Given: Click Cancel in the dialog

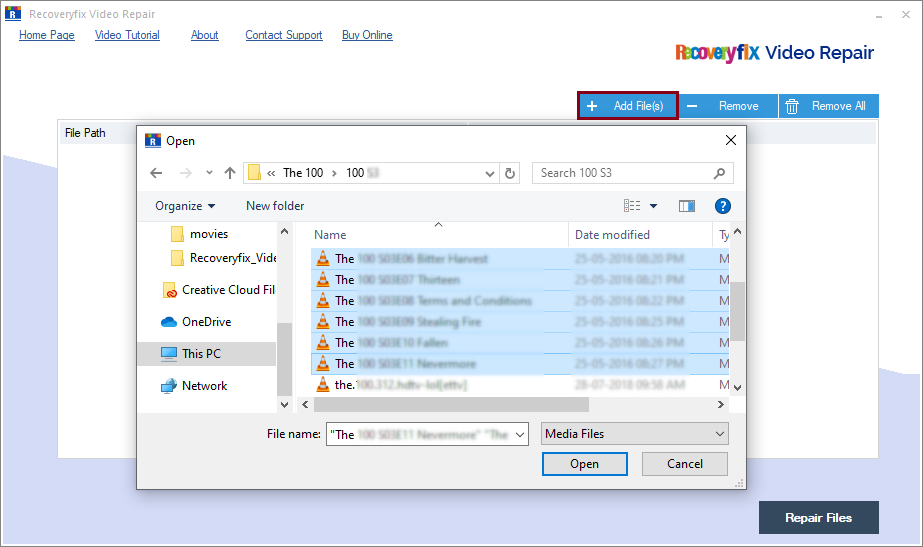Looking at the screenshot, I should [685, 464].
